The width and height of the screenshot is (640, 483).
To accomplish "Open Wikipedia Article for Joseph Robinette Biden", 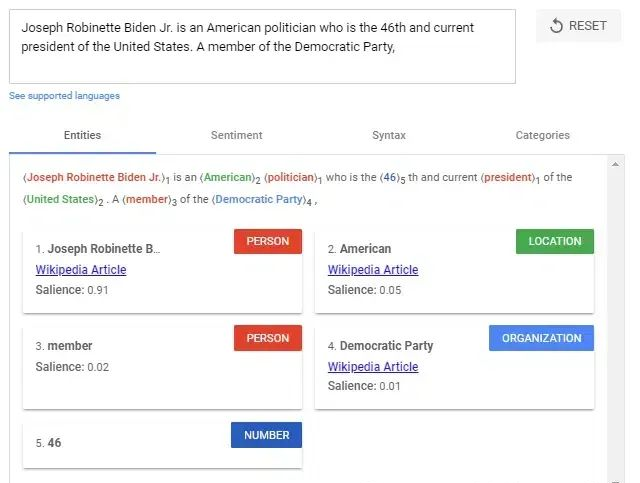I will tap(81, 270).
